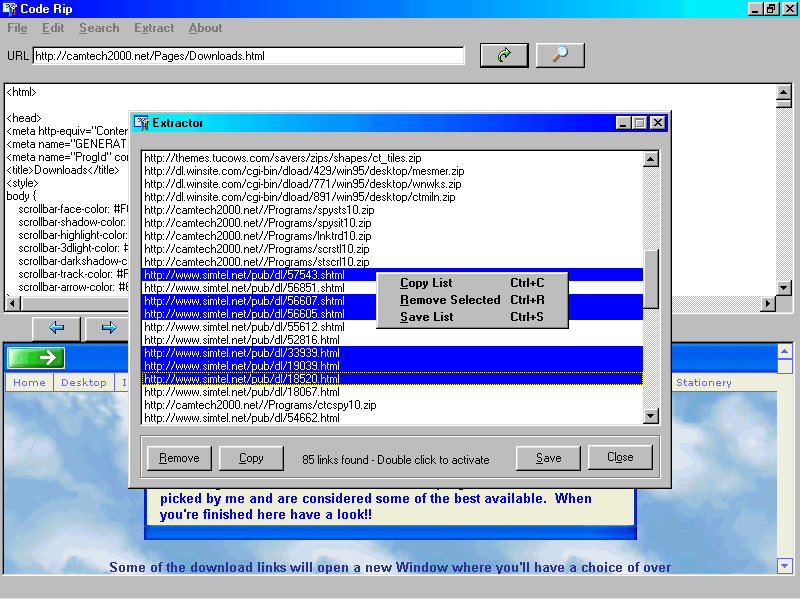Click the web page scroll down arrow

pyautogui.click(x=784, y=565)
